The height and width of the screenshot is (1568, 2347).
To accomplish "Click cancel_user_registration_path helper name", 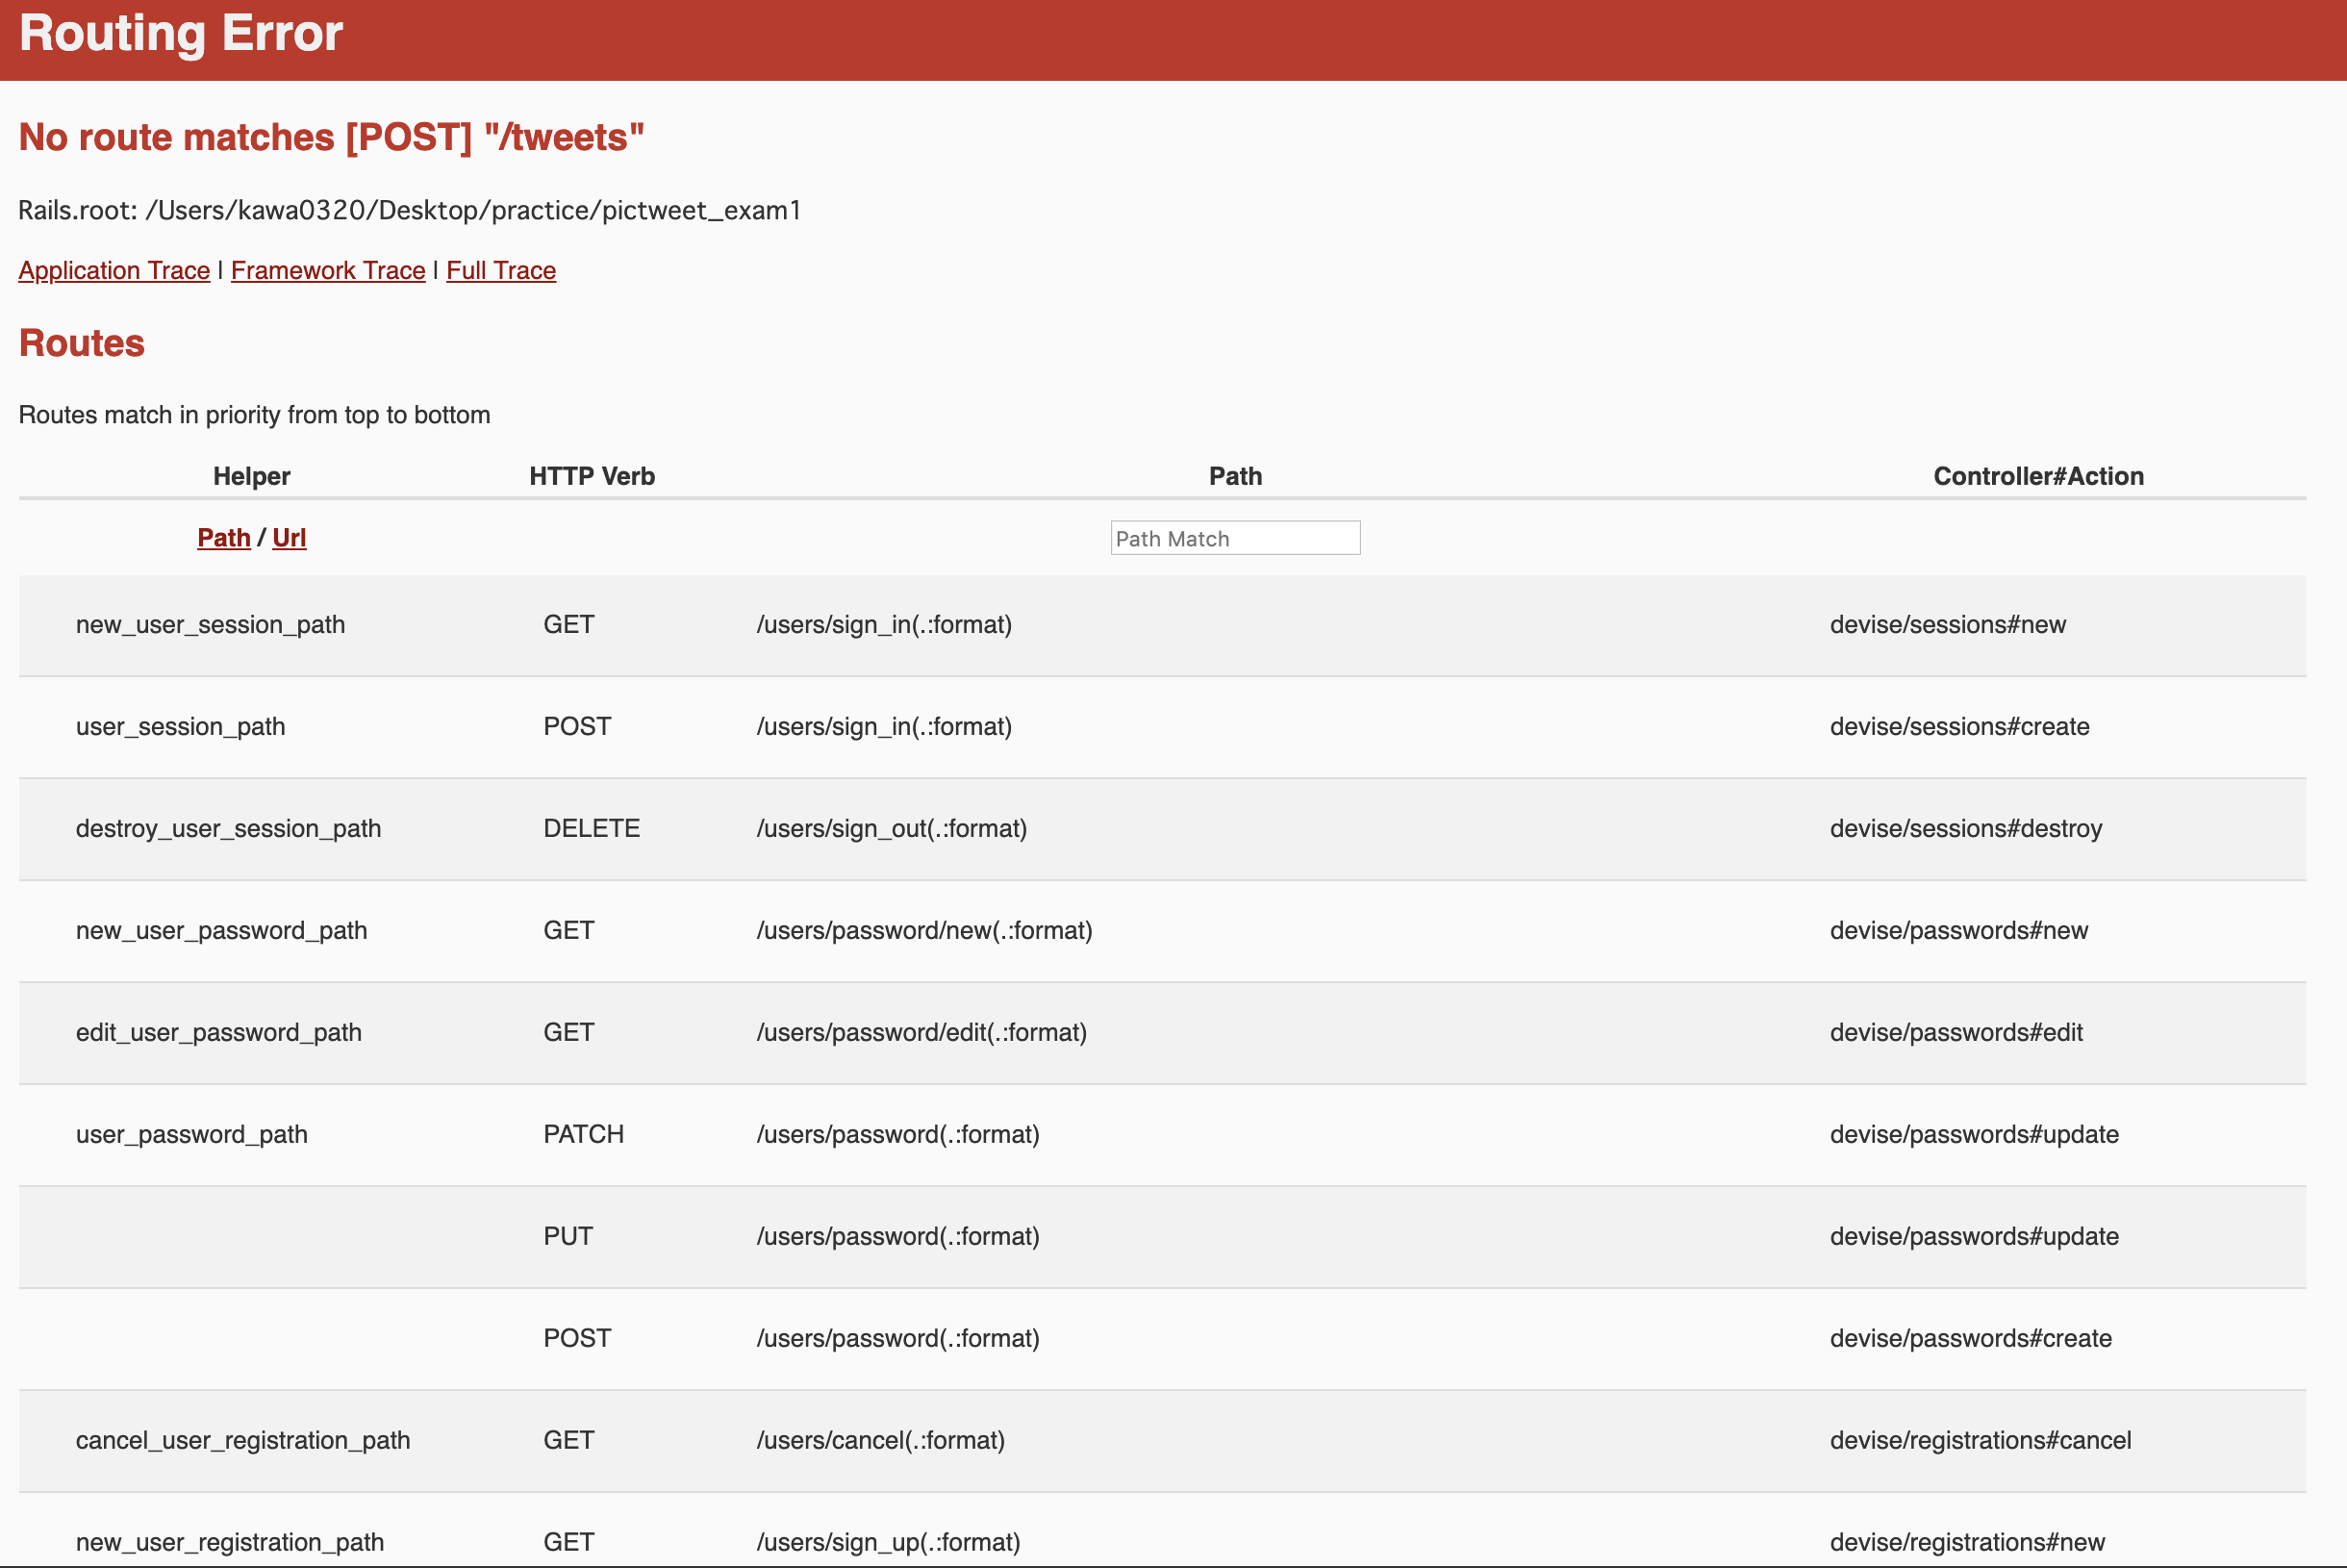I will [x=243, y=1441].
